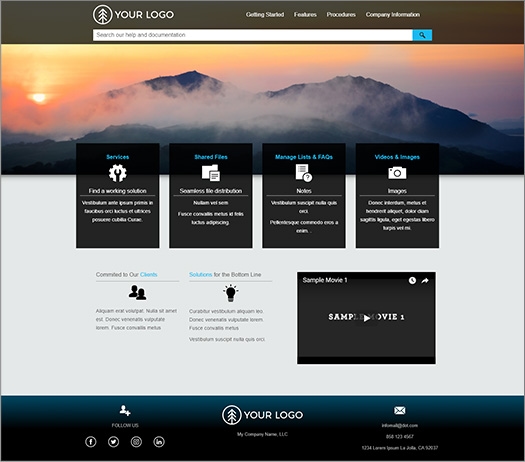This screenshot has height=462, width=525.
Task: Click the Find a working solution heading
Action: pyautogui.click(x=118, y=191)
